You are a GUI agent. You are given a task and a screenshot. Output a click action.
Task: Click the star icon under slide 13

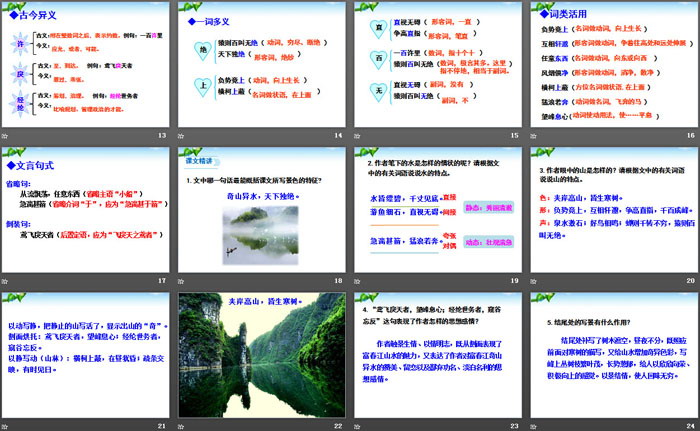8,134
